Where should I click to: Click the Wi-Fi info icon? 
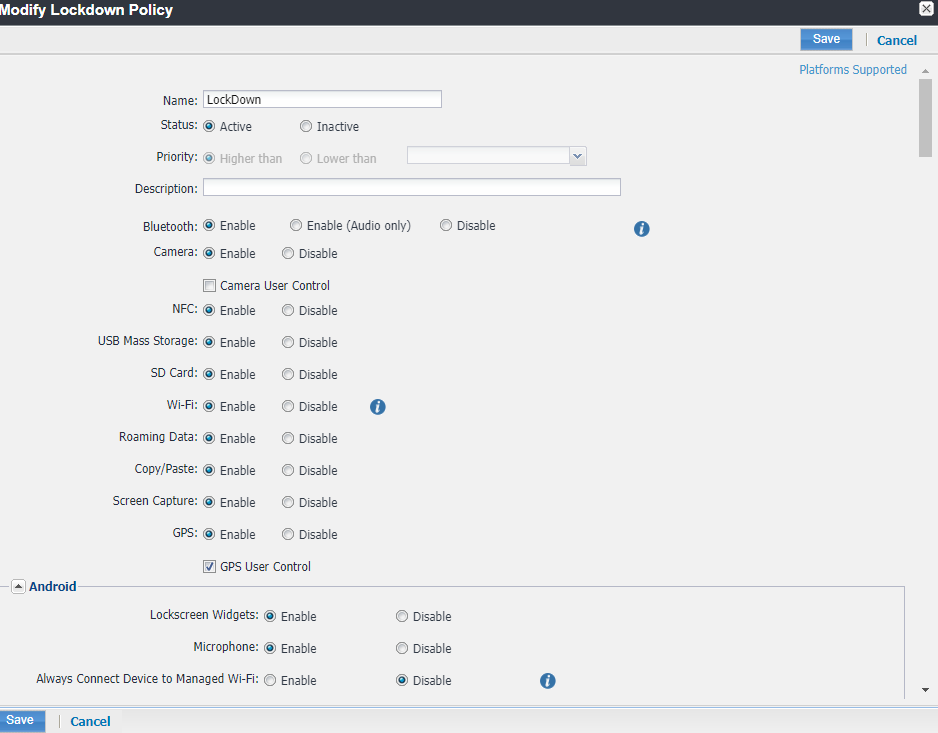tap(378, 407)
